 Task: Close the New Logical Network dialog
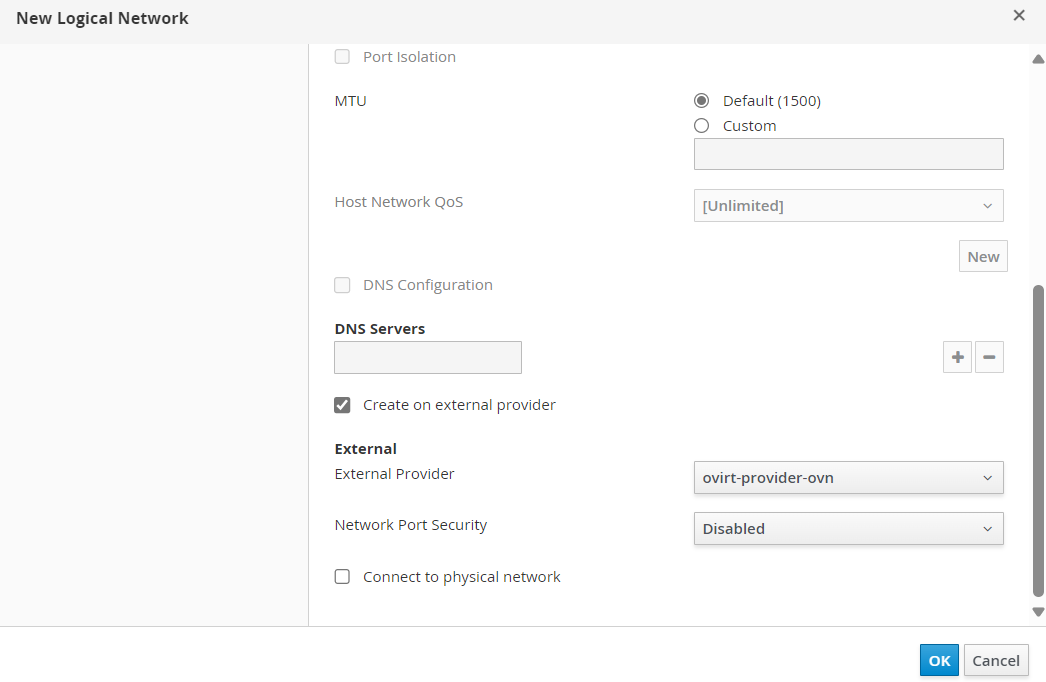coord(1019,15)
